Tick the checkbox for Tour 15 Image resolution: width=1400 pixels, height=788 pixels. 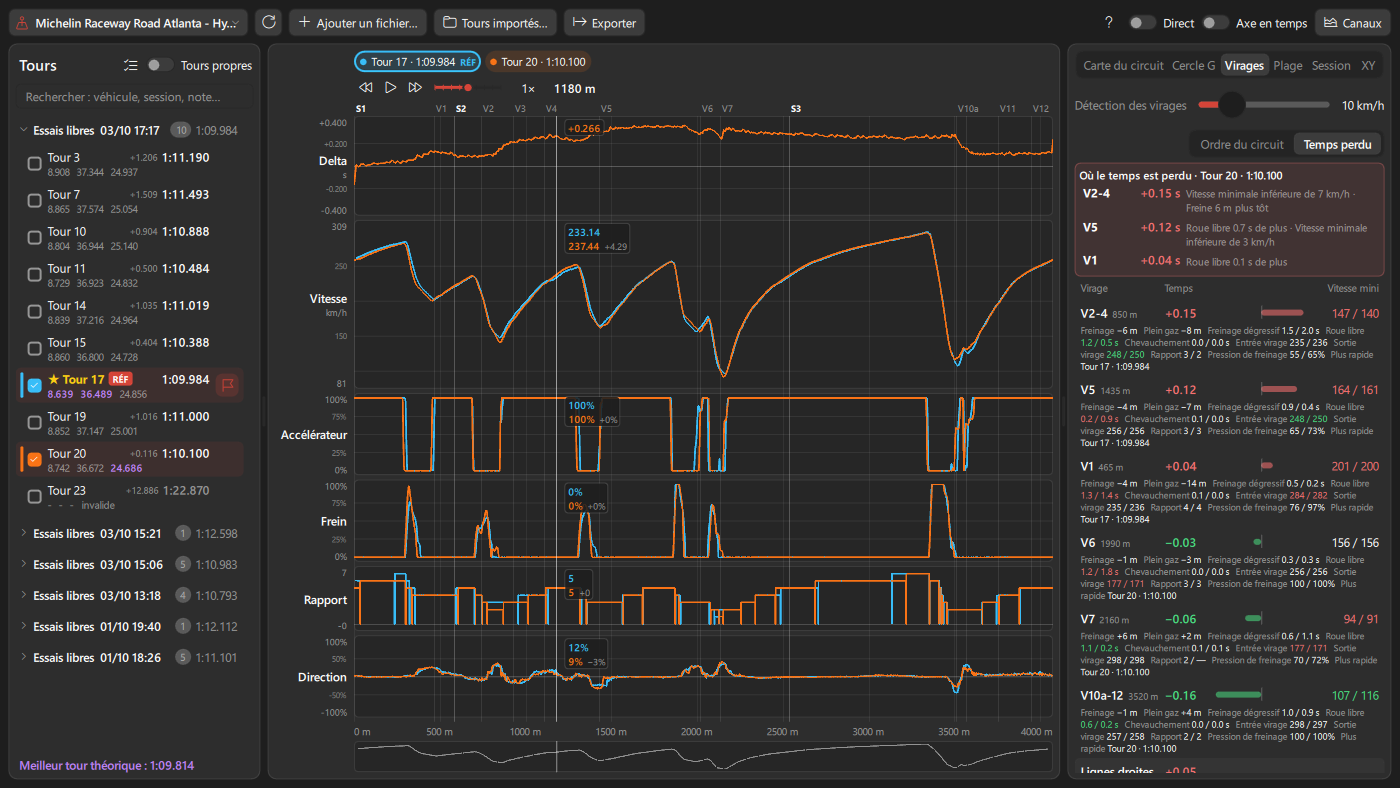coord(35,349)
